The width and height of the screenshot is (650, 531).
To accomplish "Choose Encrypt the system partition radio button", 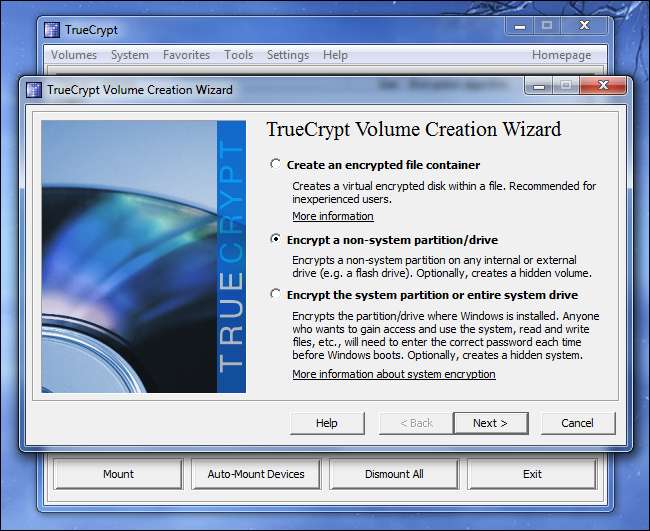I will click(276, 295).
